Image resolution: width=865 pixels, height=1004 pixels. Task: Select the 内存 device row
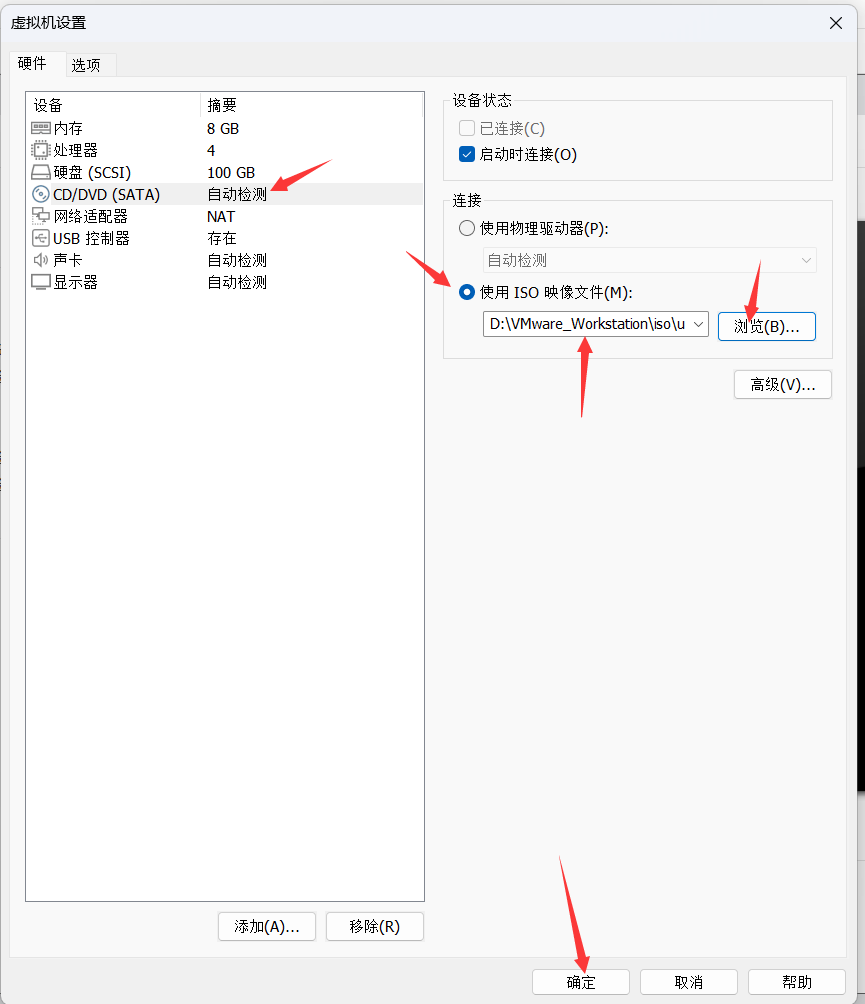(225, 128)
